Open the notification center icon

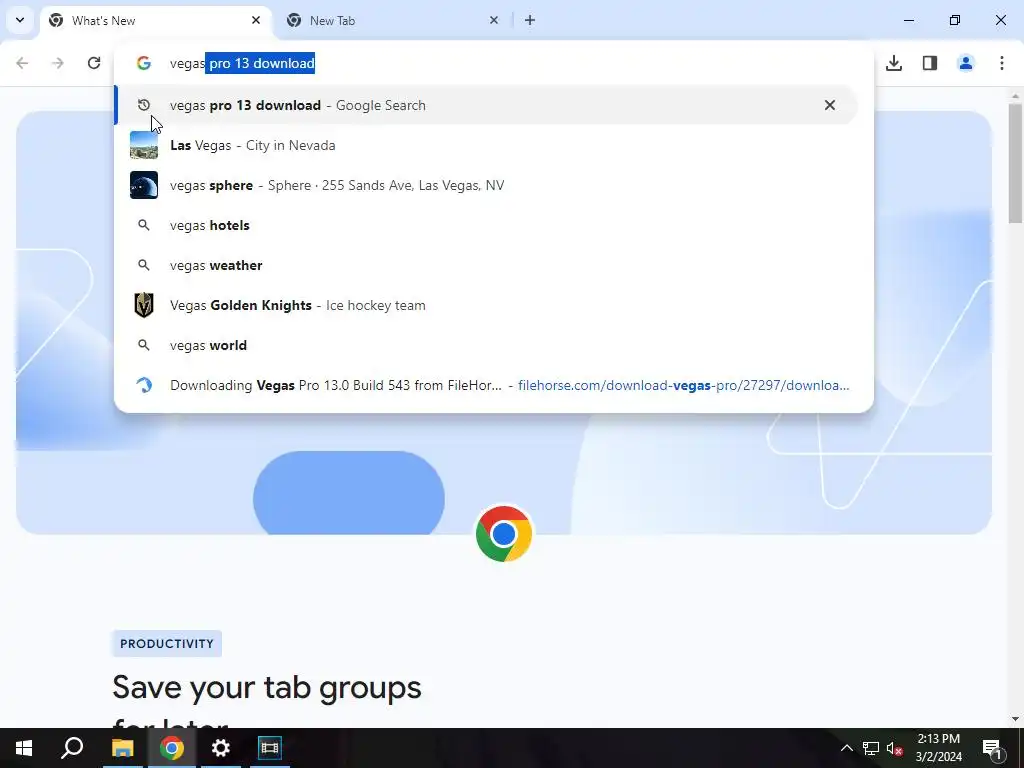(993, 748)
